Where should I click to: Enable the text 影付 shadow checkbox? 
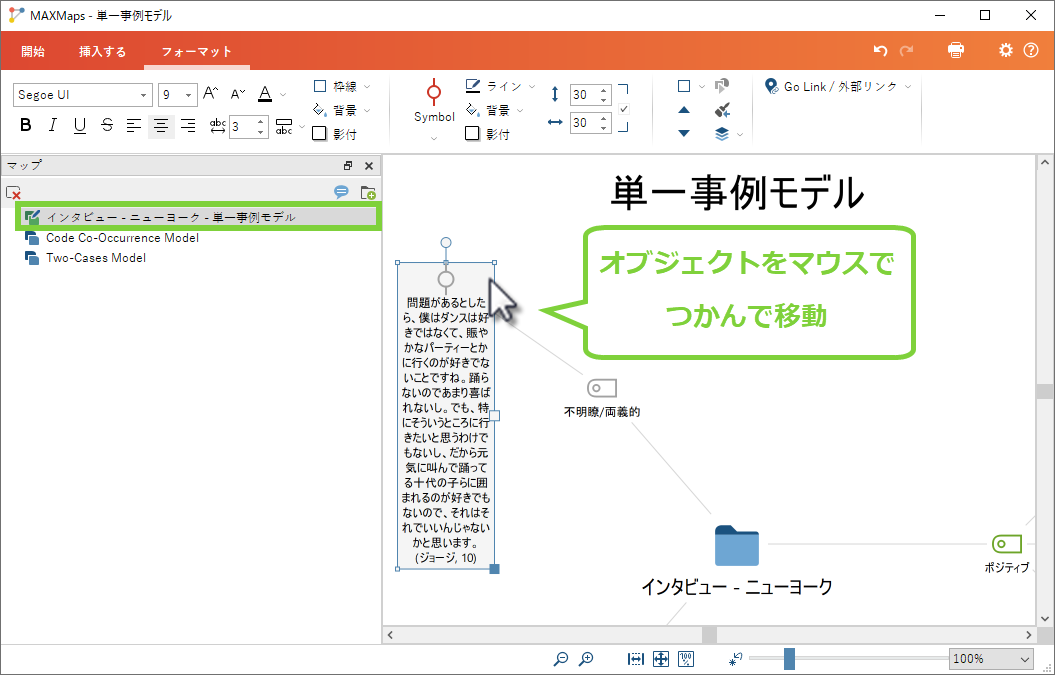tap(320, 133)
